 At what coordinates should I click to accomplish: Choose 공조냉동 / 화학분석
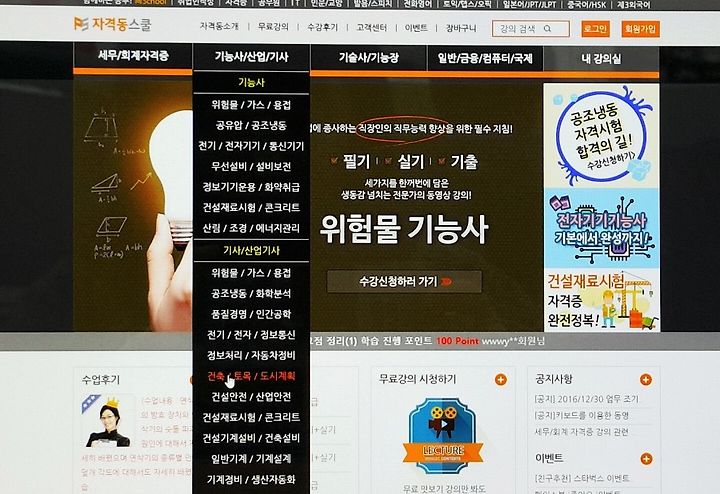[251, 293]
